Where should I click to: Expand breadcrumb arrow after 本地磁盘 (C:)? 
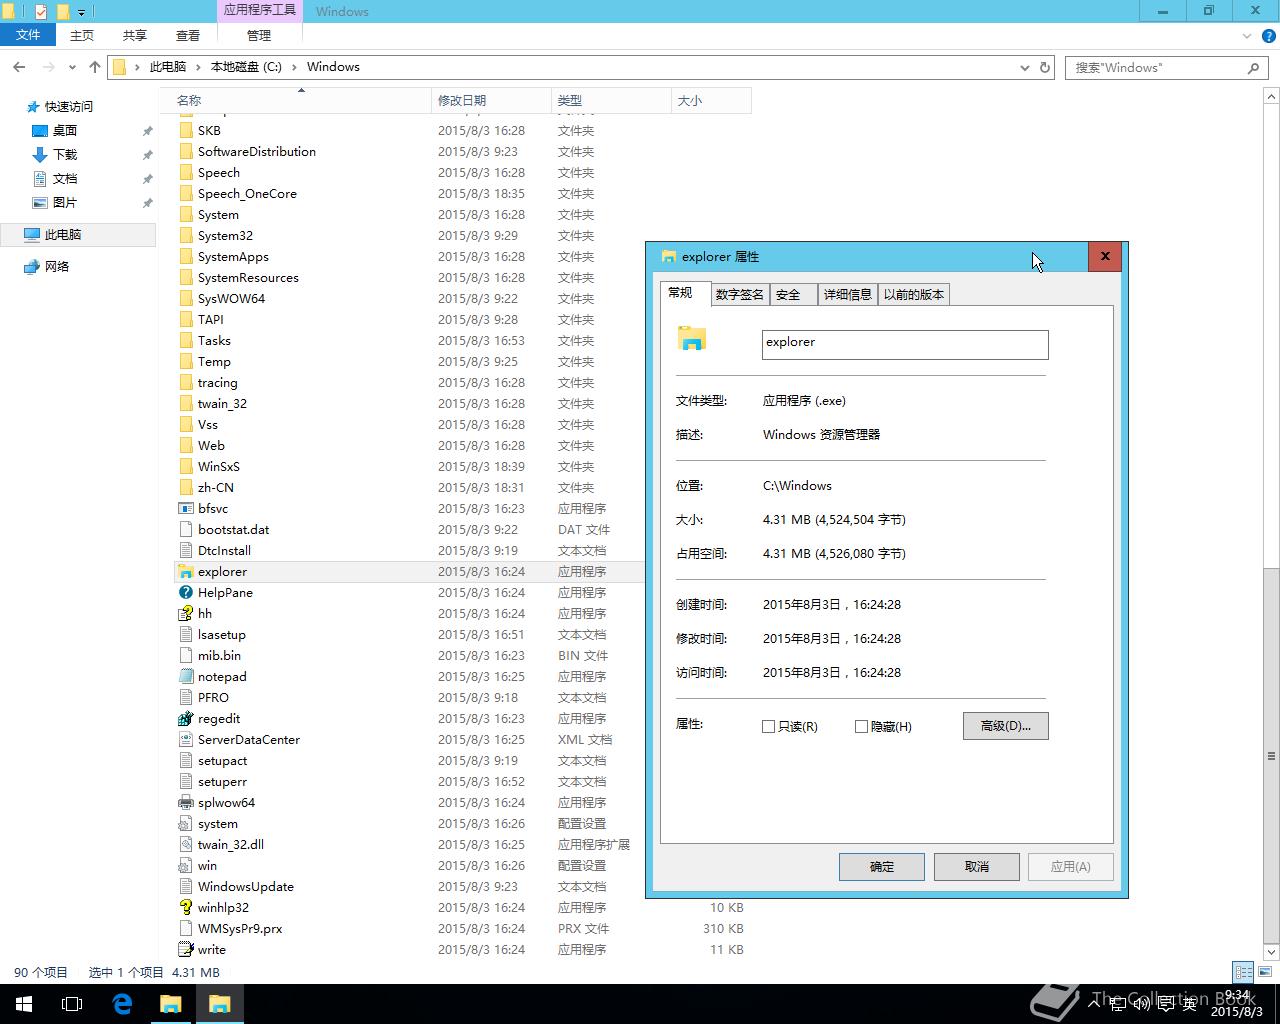click(x=294, y=67)
